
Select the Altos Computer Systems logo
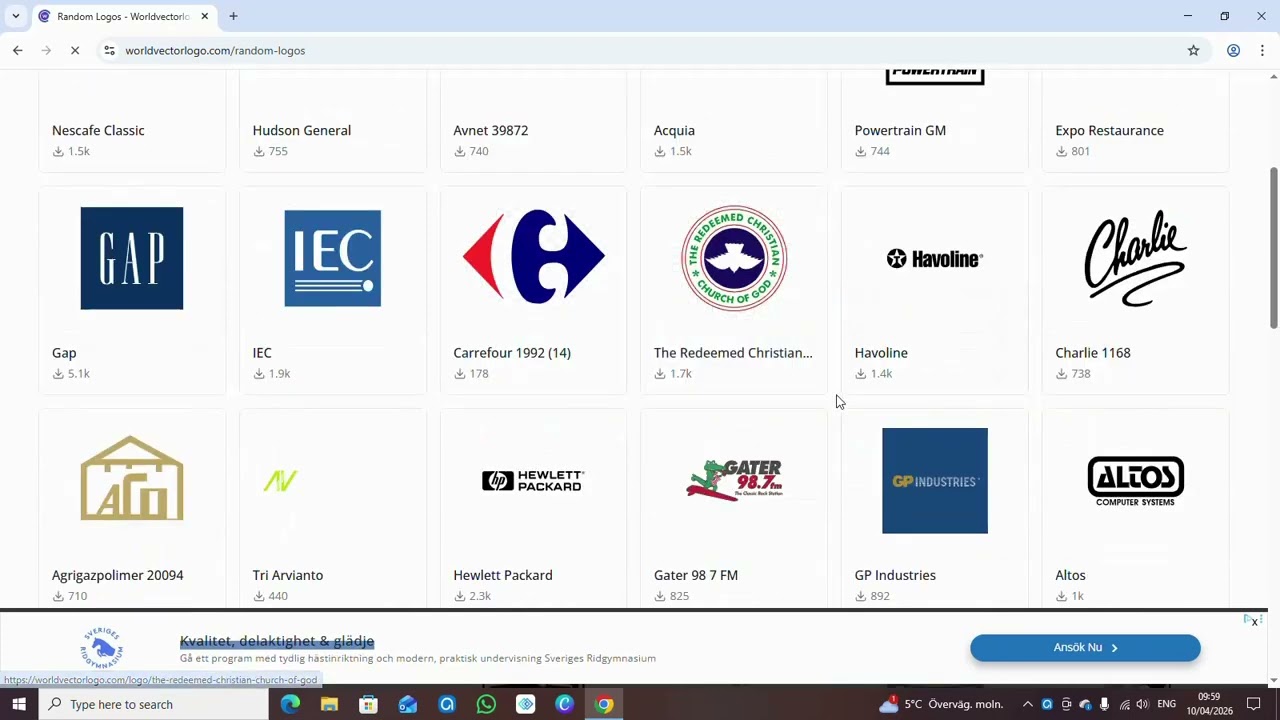pyautogui.click(x=1135, y=481)
